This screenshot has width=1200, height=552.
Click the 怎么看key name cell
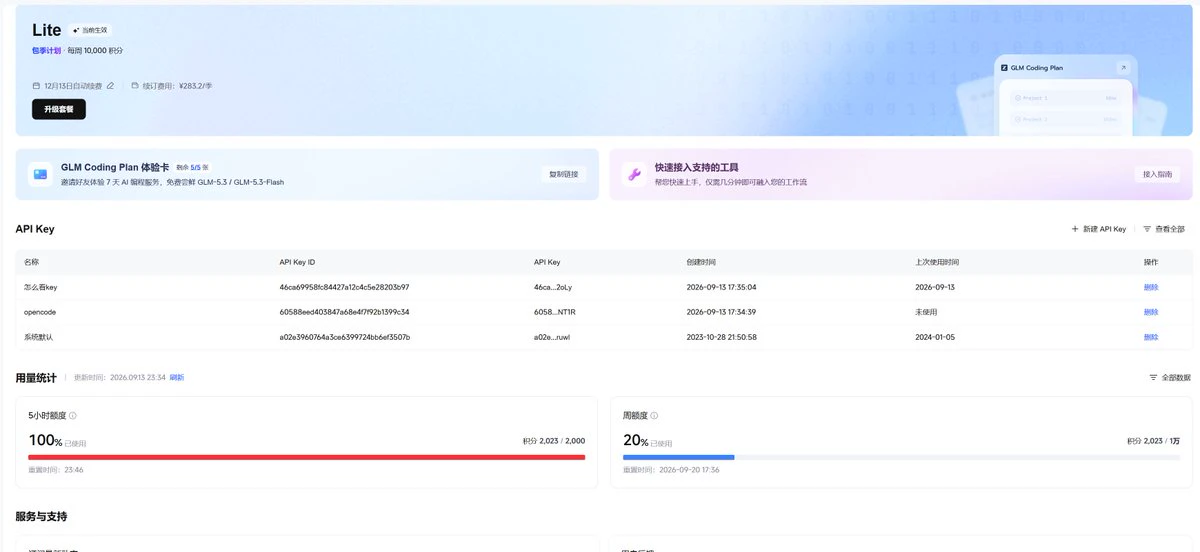(41, 287)
